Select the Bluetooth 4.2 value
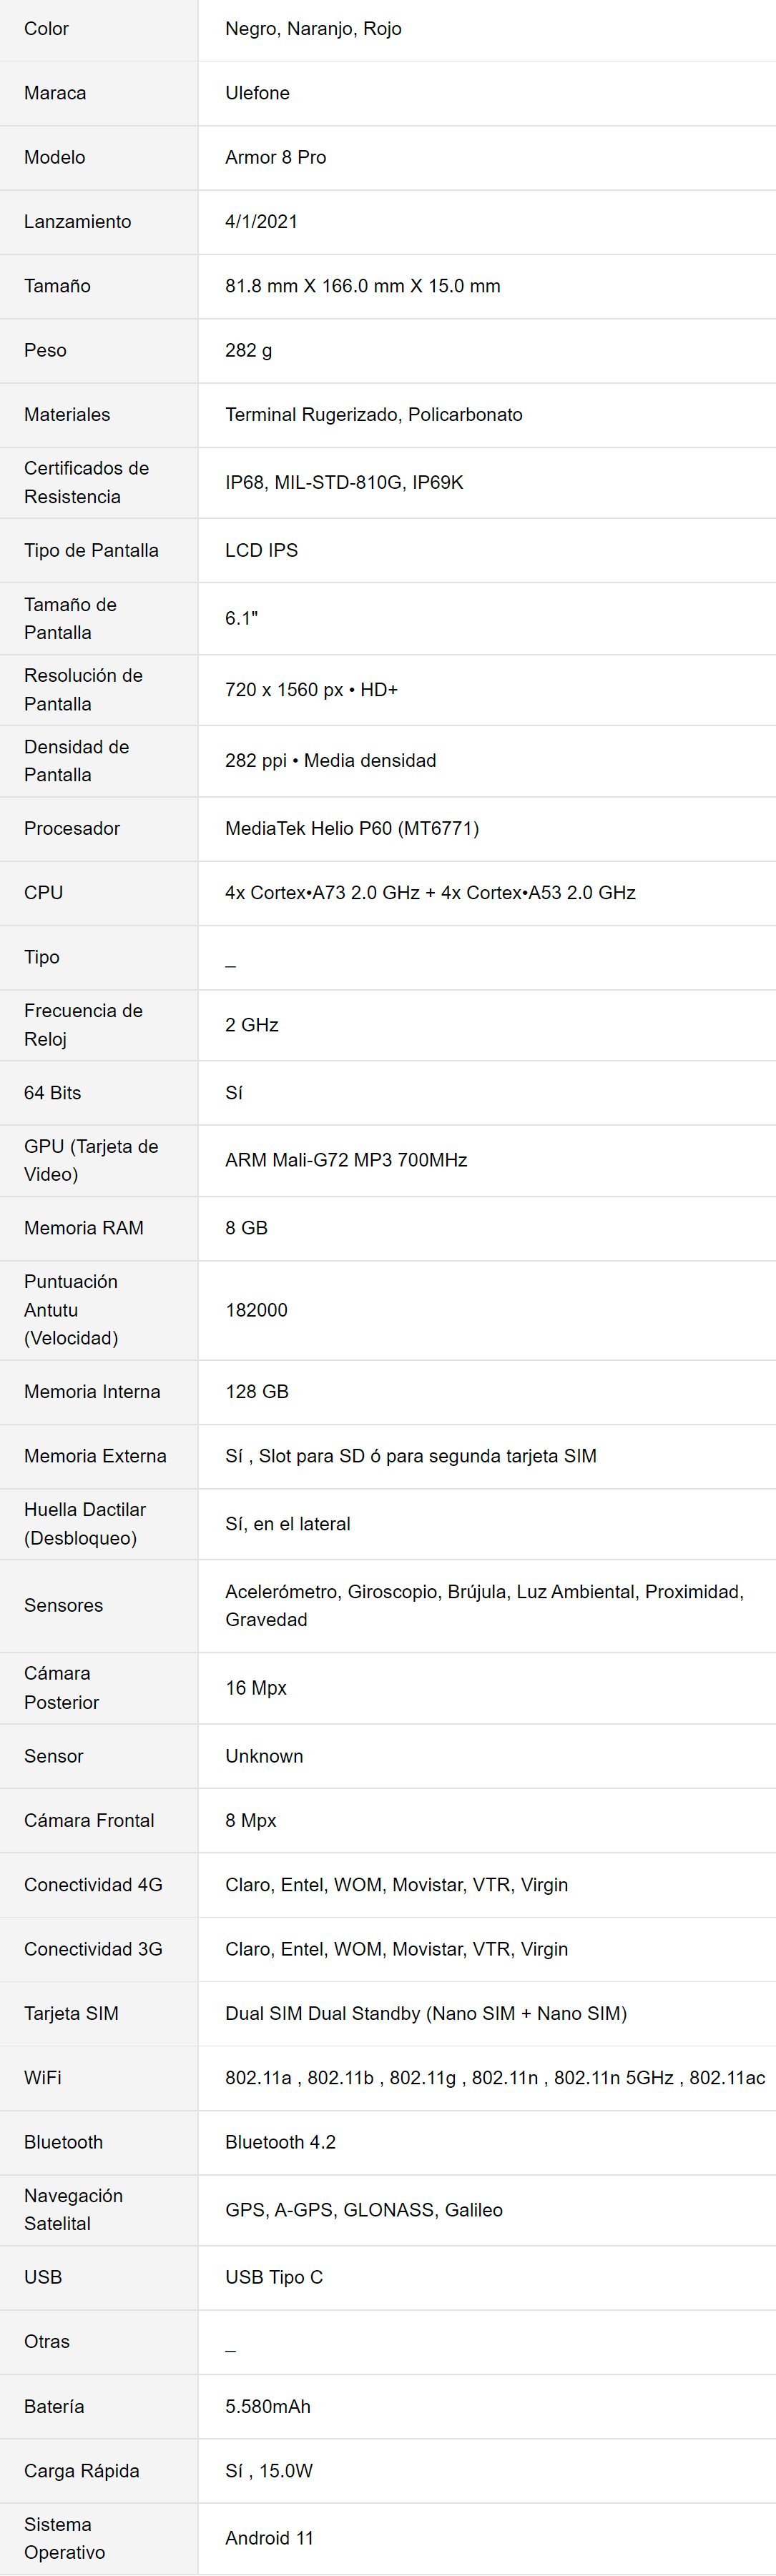 280,2142
